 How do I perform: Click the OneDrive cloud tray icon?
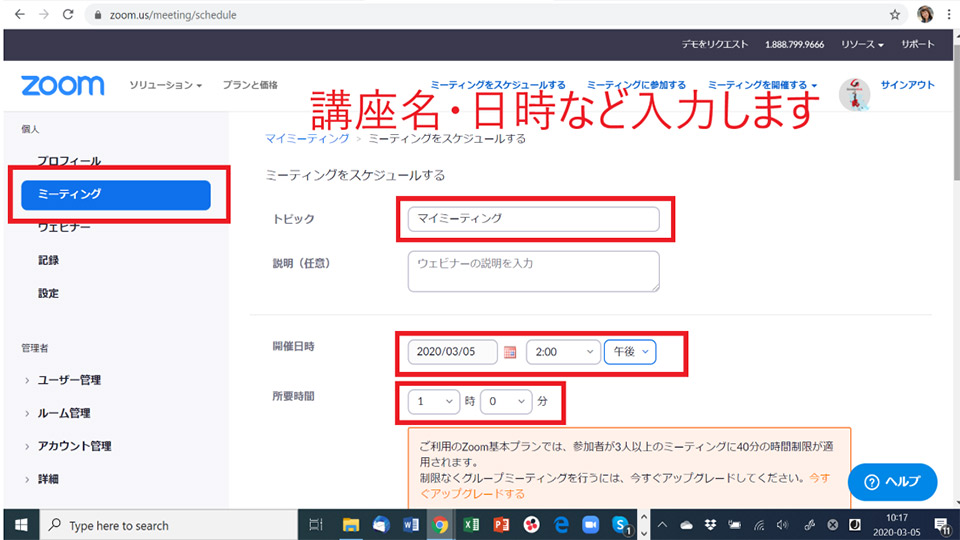click(x=686, y=525)
